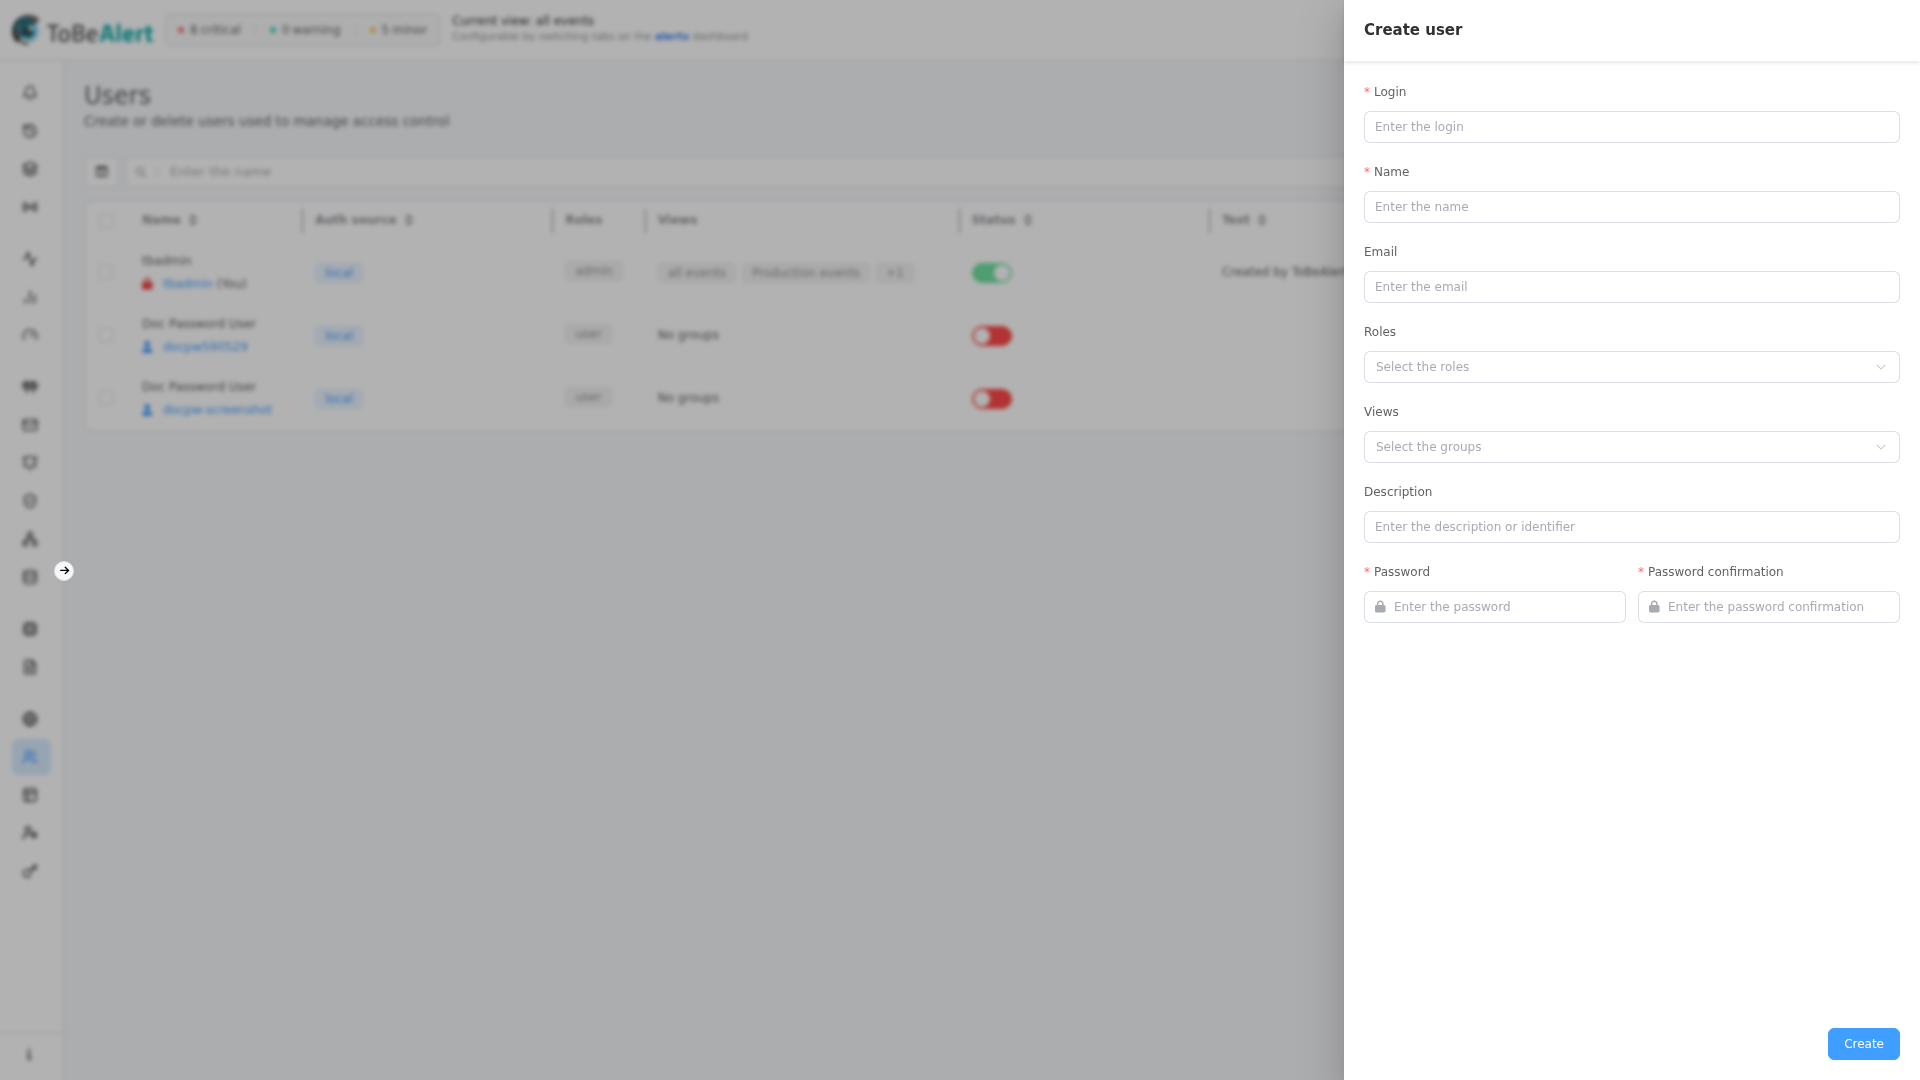Enable the status switch for docpw59l529
Viewport: 1920px width, 1080px height.
[x=992, y=336]
